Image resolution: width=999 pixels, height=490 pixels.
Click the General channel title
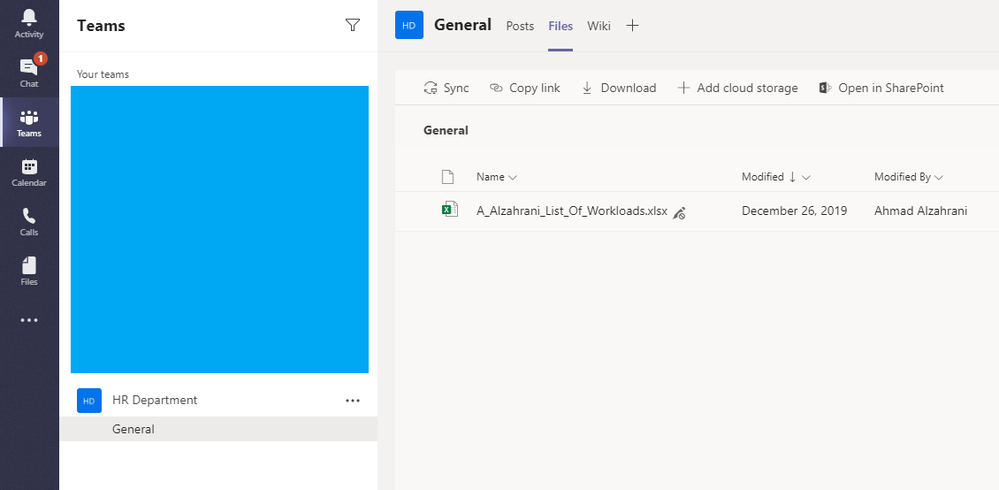463,25
